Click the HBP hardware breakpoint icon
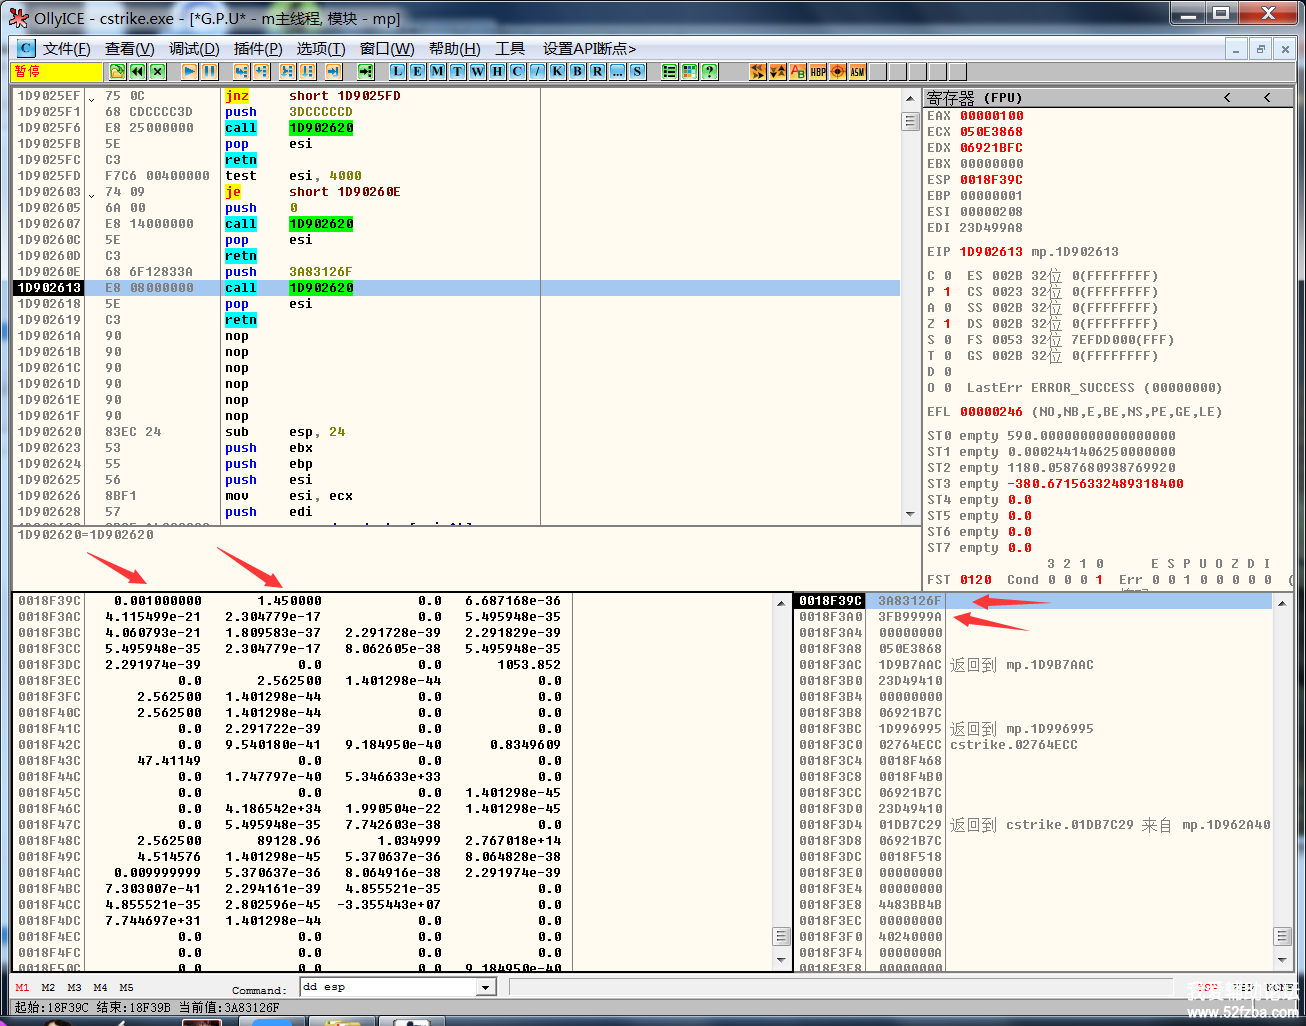Viewport: 1306px width, 1026px height. (x=818, y=71)
